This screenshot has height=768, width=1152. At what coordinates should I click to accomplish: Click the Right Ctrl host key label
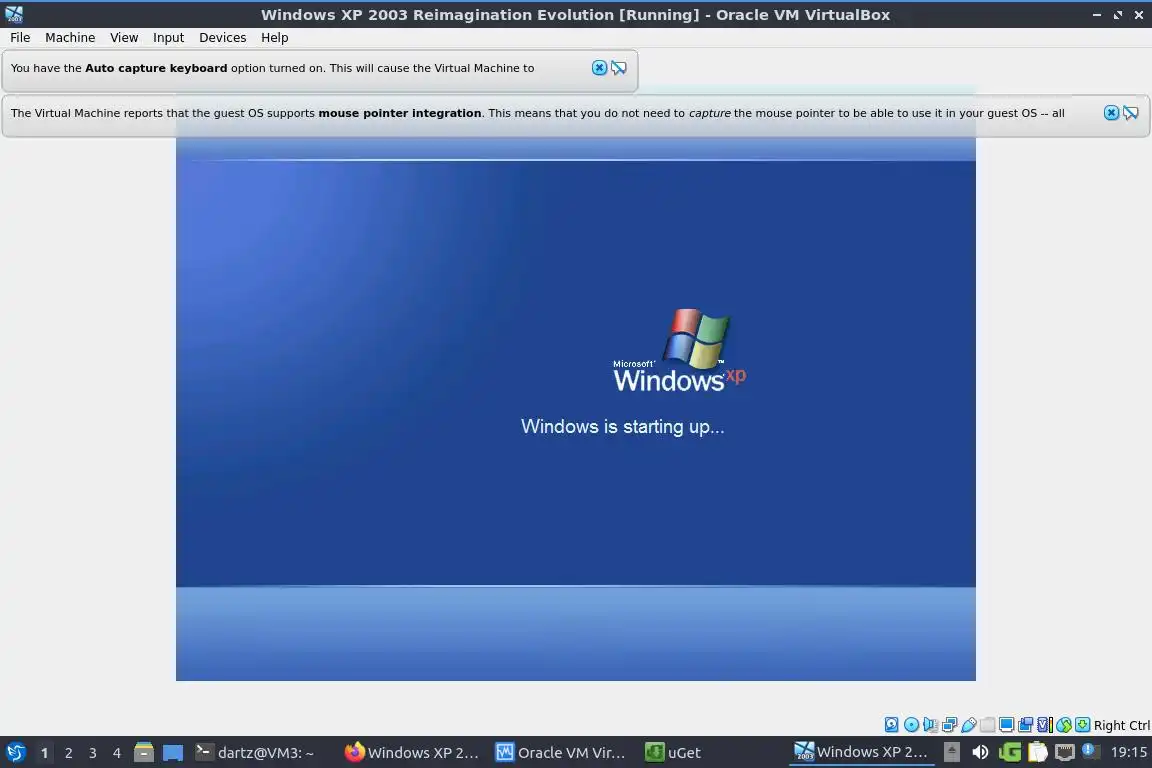1122,725
